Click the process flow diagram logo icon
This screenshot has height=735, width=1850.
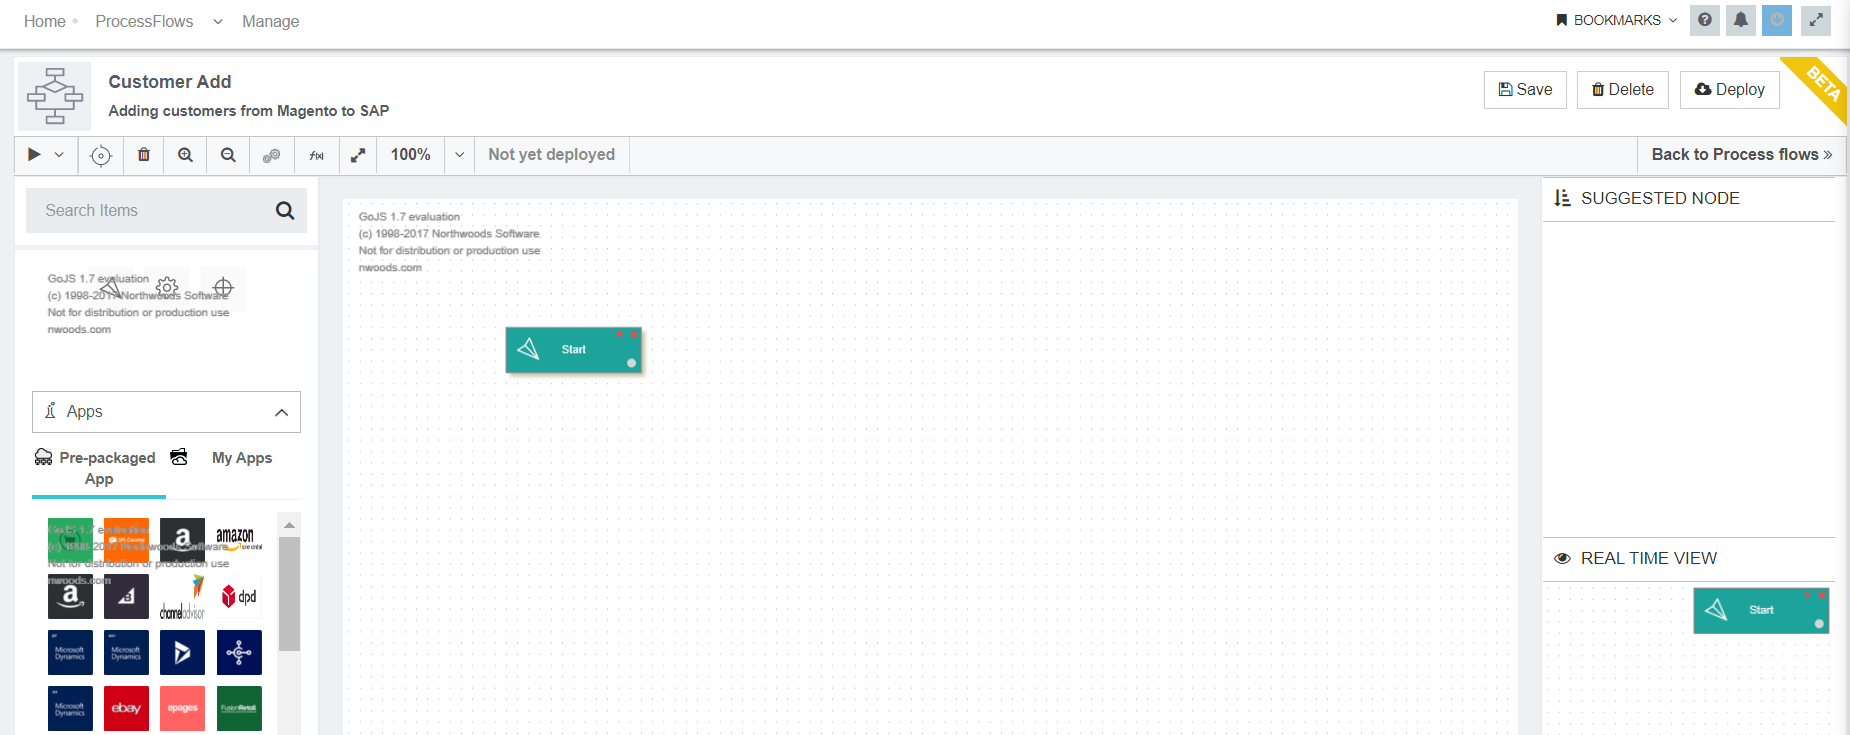[x=55, y=96]
